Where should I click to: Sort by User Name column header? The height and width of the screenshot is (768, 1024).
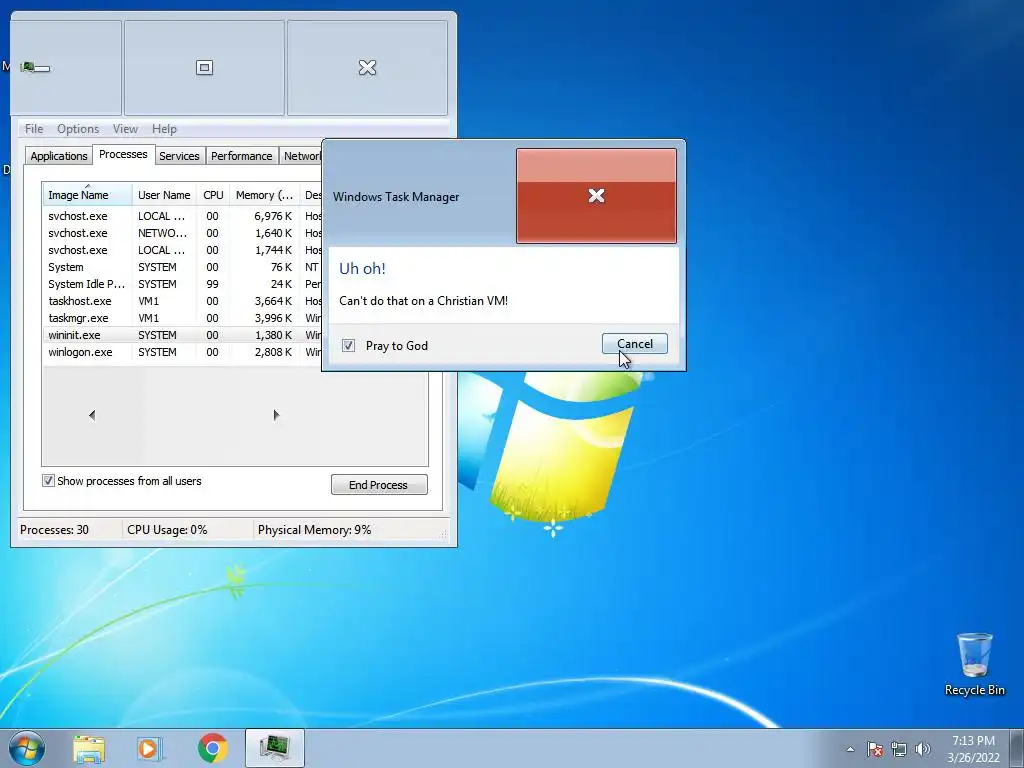(x=164, y=195)
